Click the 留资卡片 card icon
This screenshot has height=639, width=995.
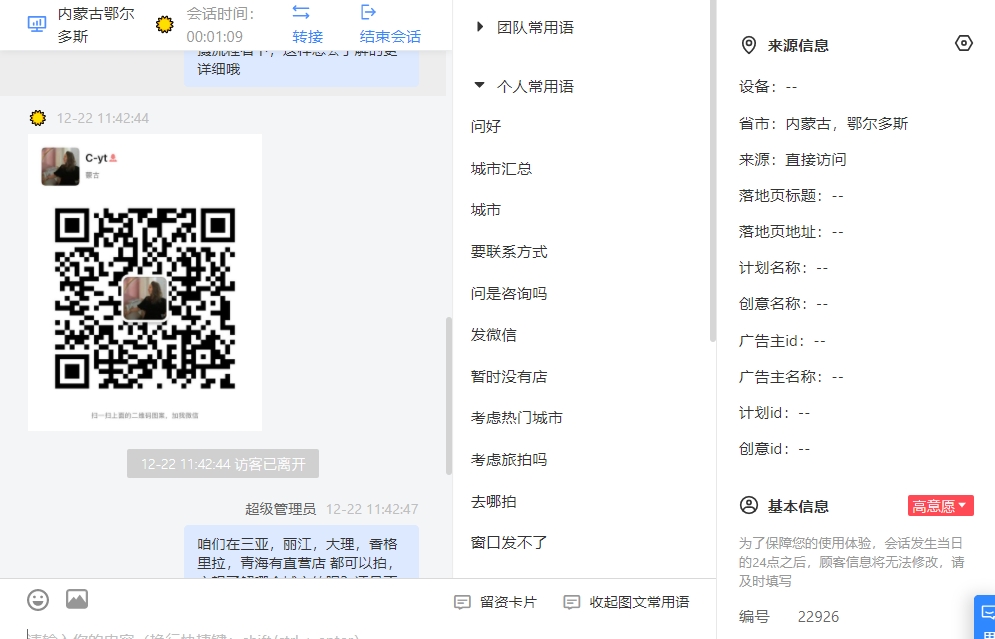click(x=463, y=602)
